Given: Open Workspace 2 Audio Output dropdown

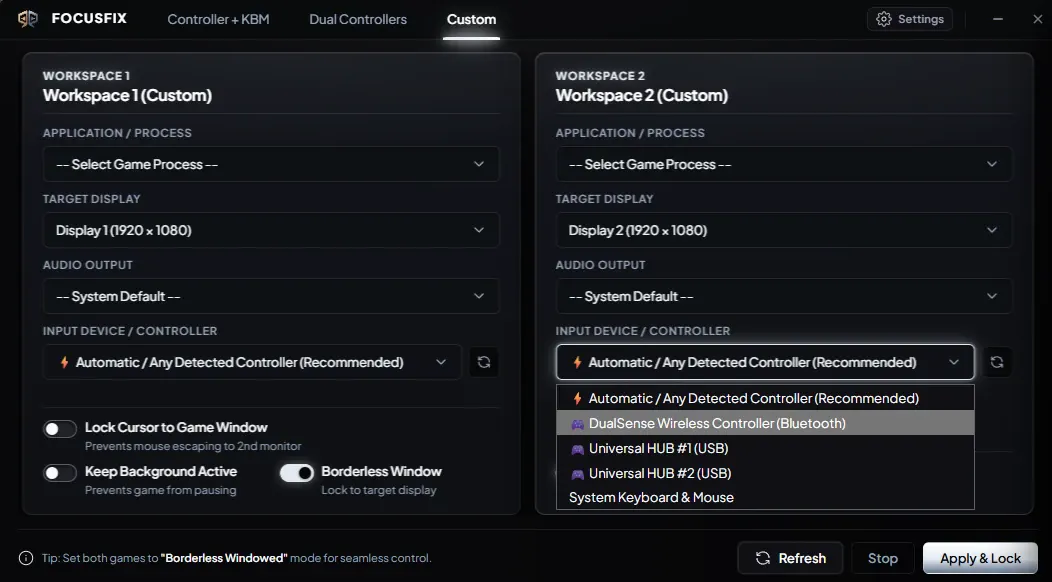Looking at the screenshot, I should point(784,296).
